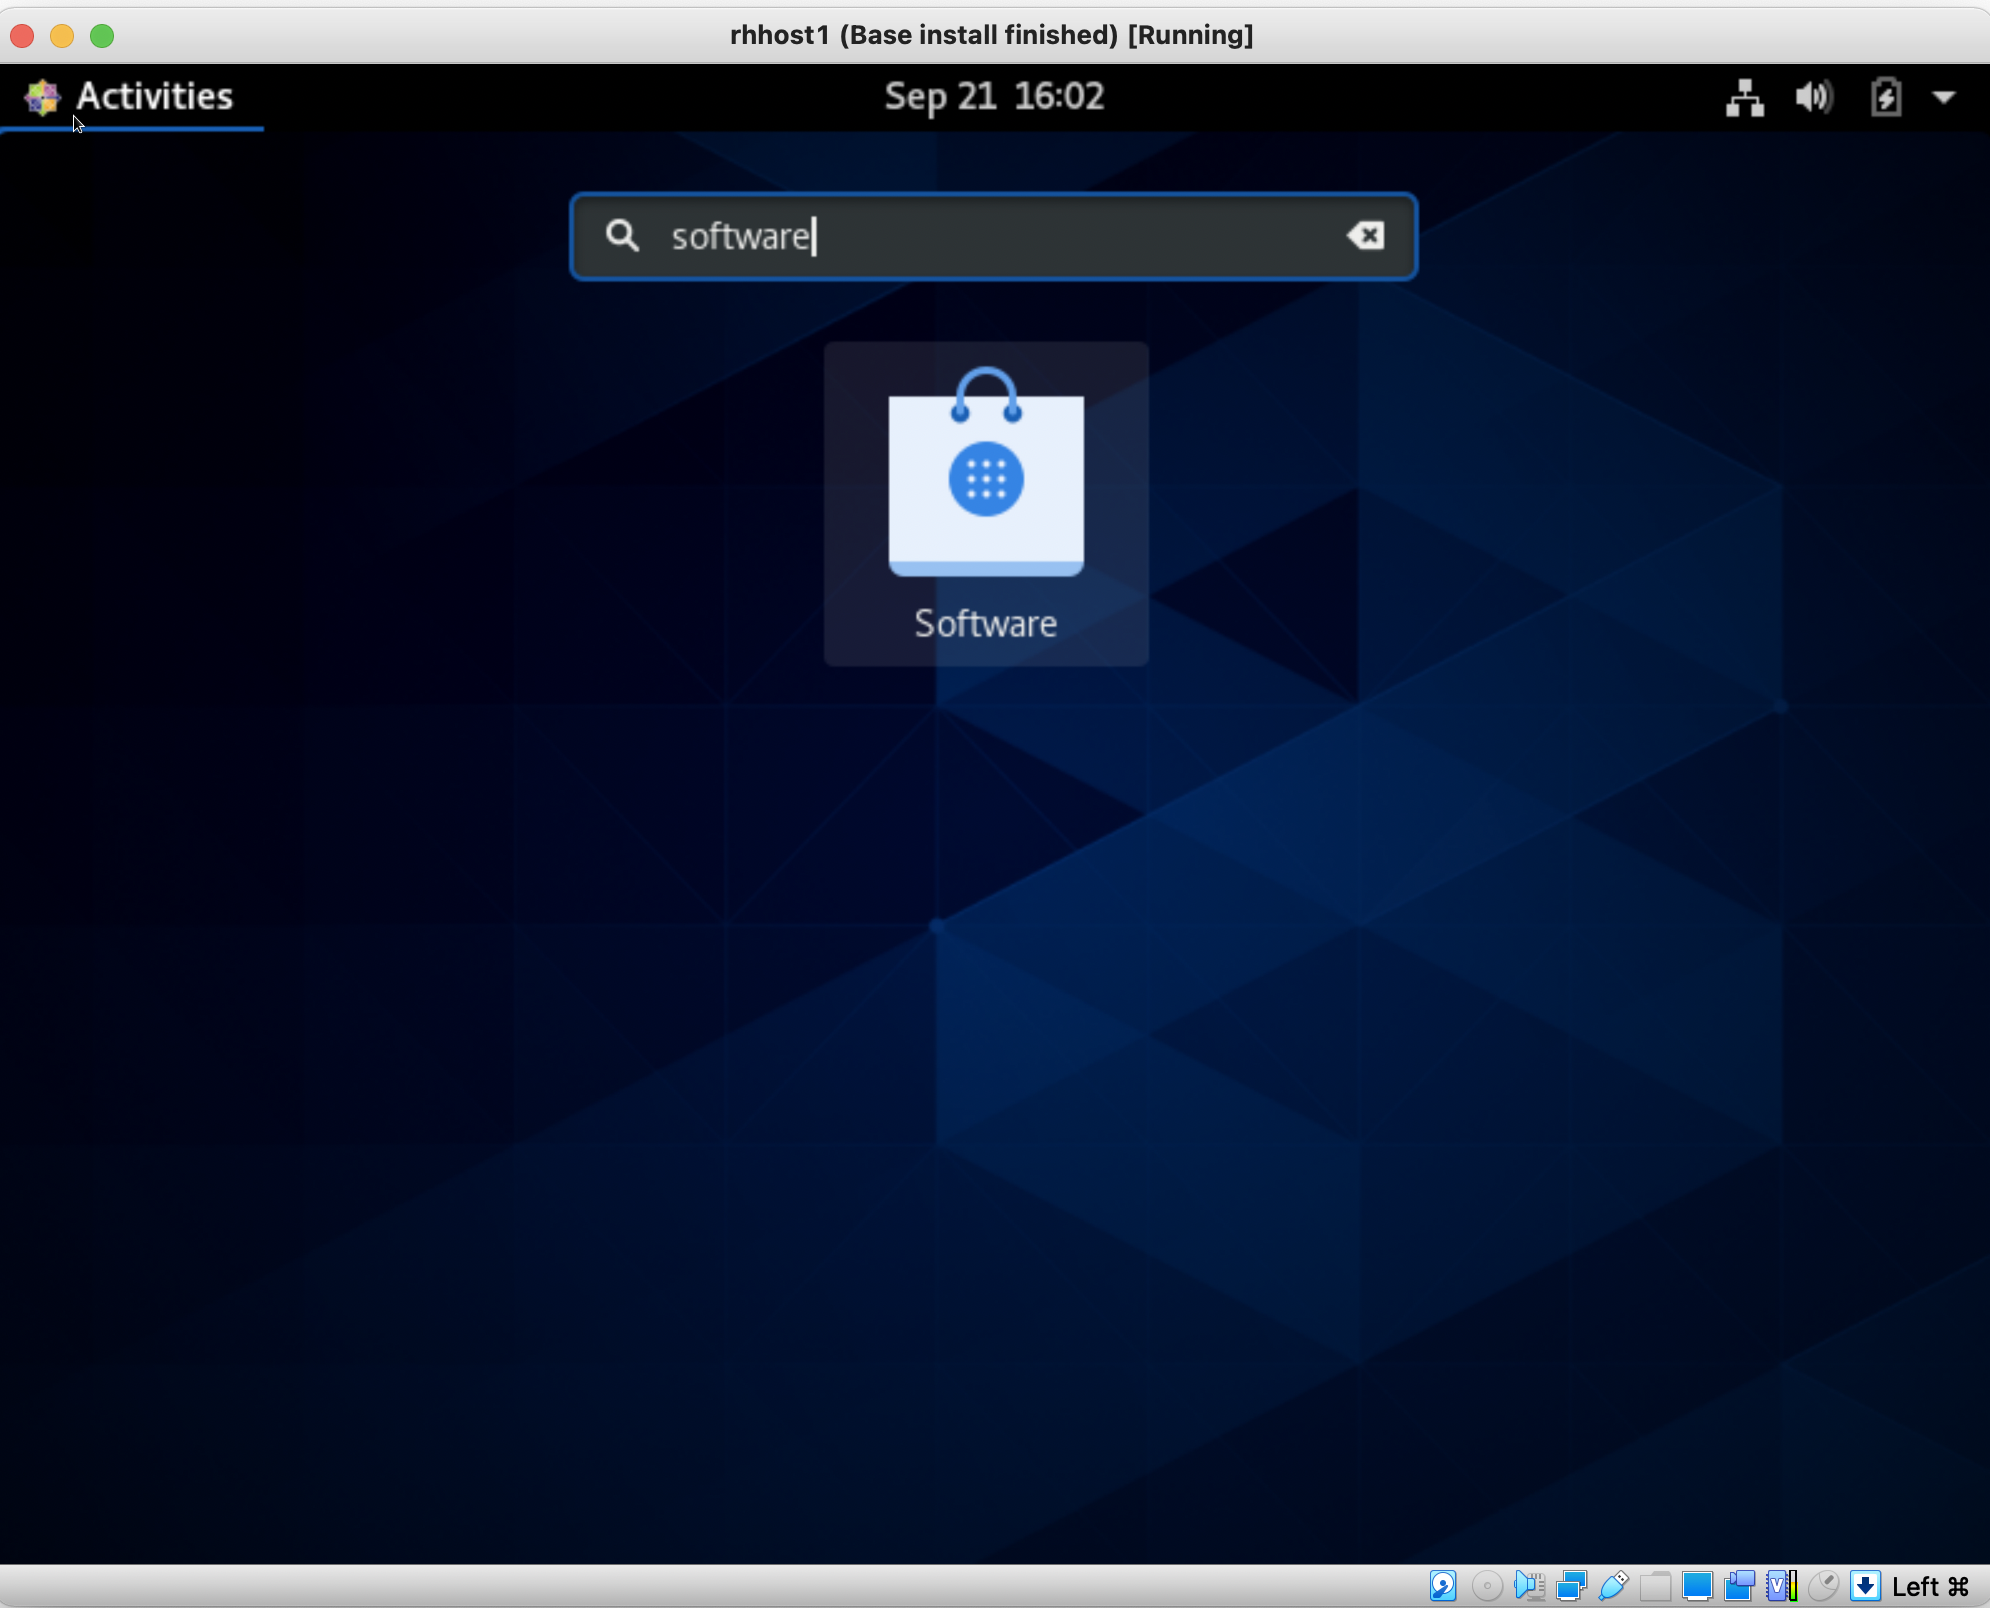Click the Activities button
1990x1608 pixels.
pyautogui.click(x=154, y=97)
